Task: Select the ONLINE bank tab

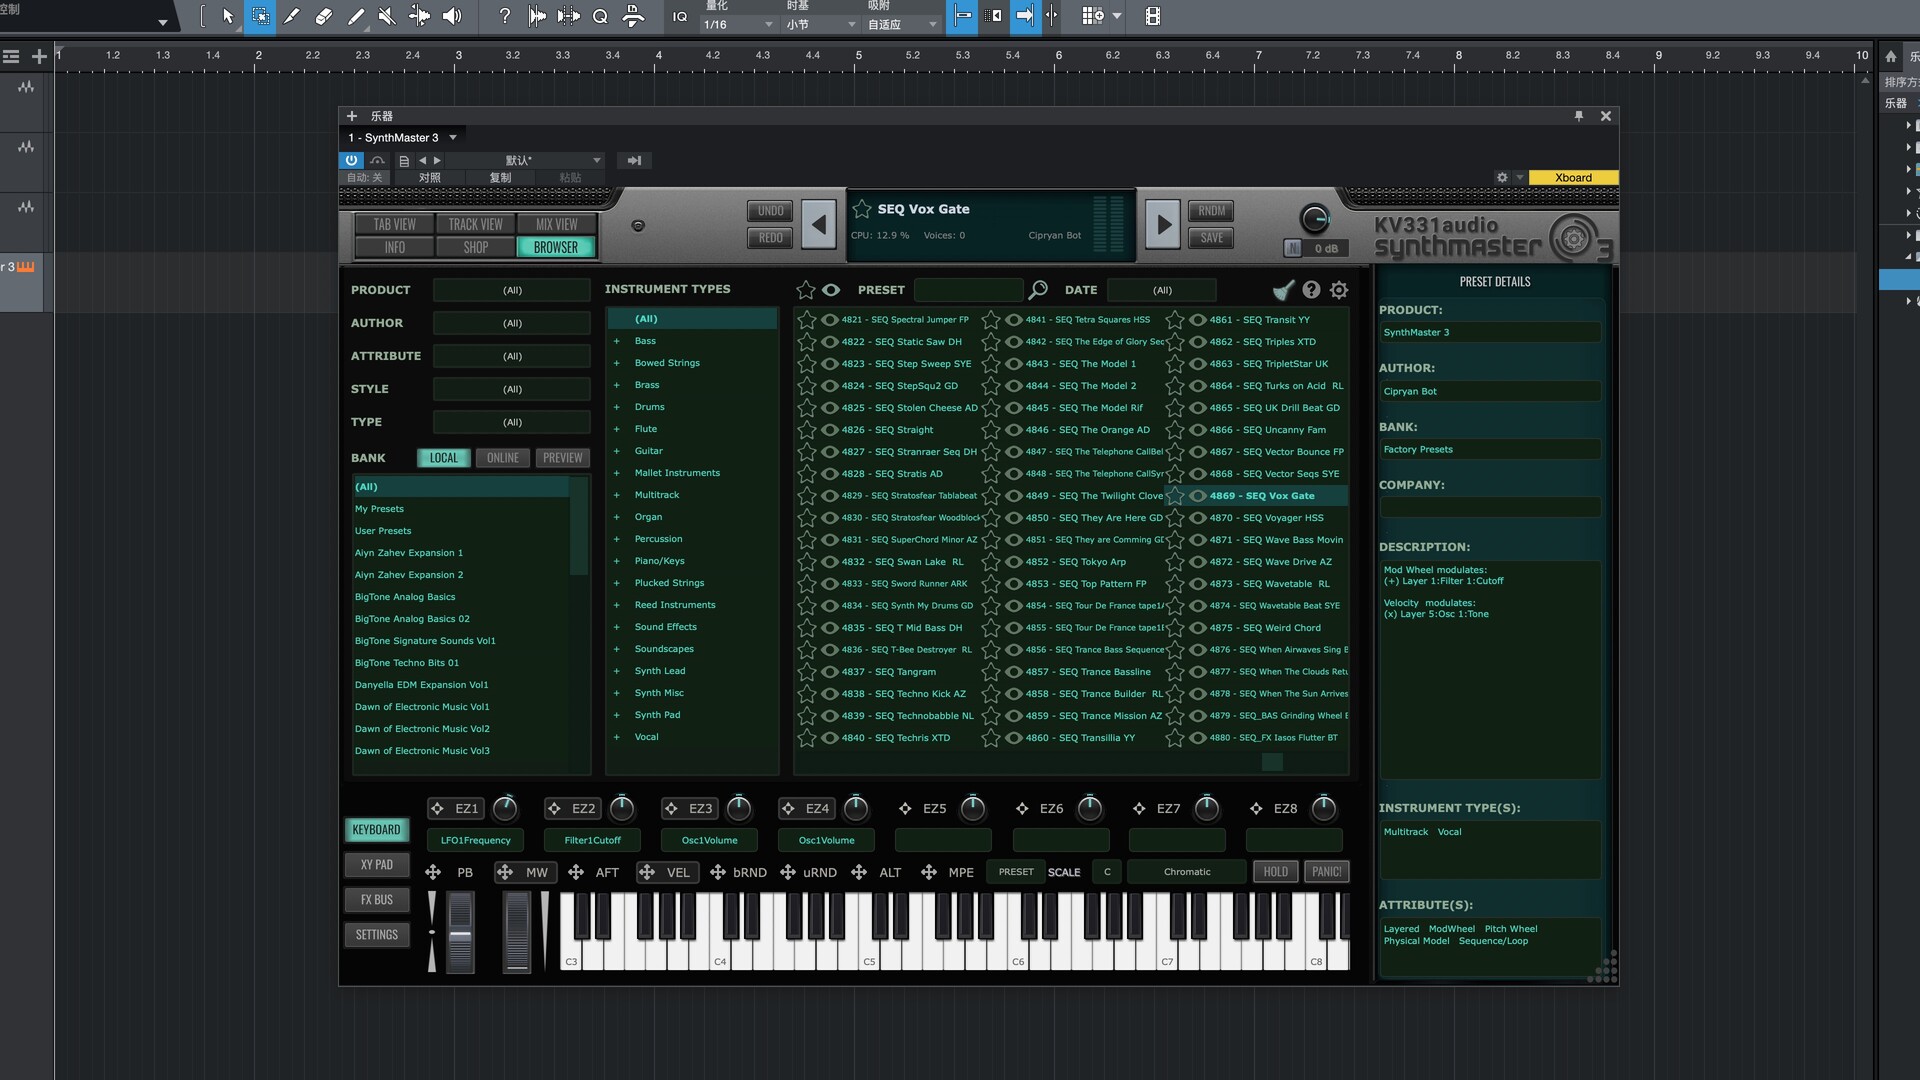Action: click(502, 458)
